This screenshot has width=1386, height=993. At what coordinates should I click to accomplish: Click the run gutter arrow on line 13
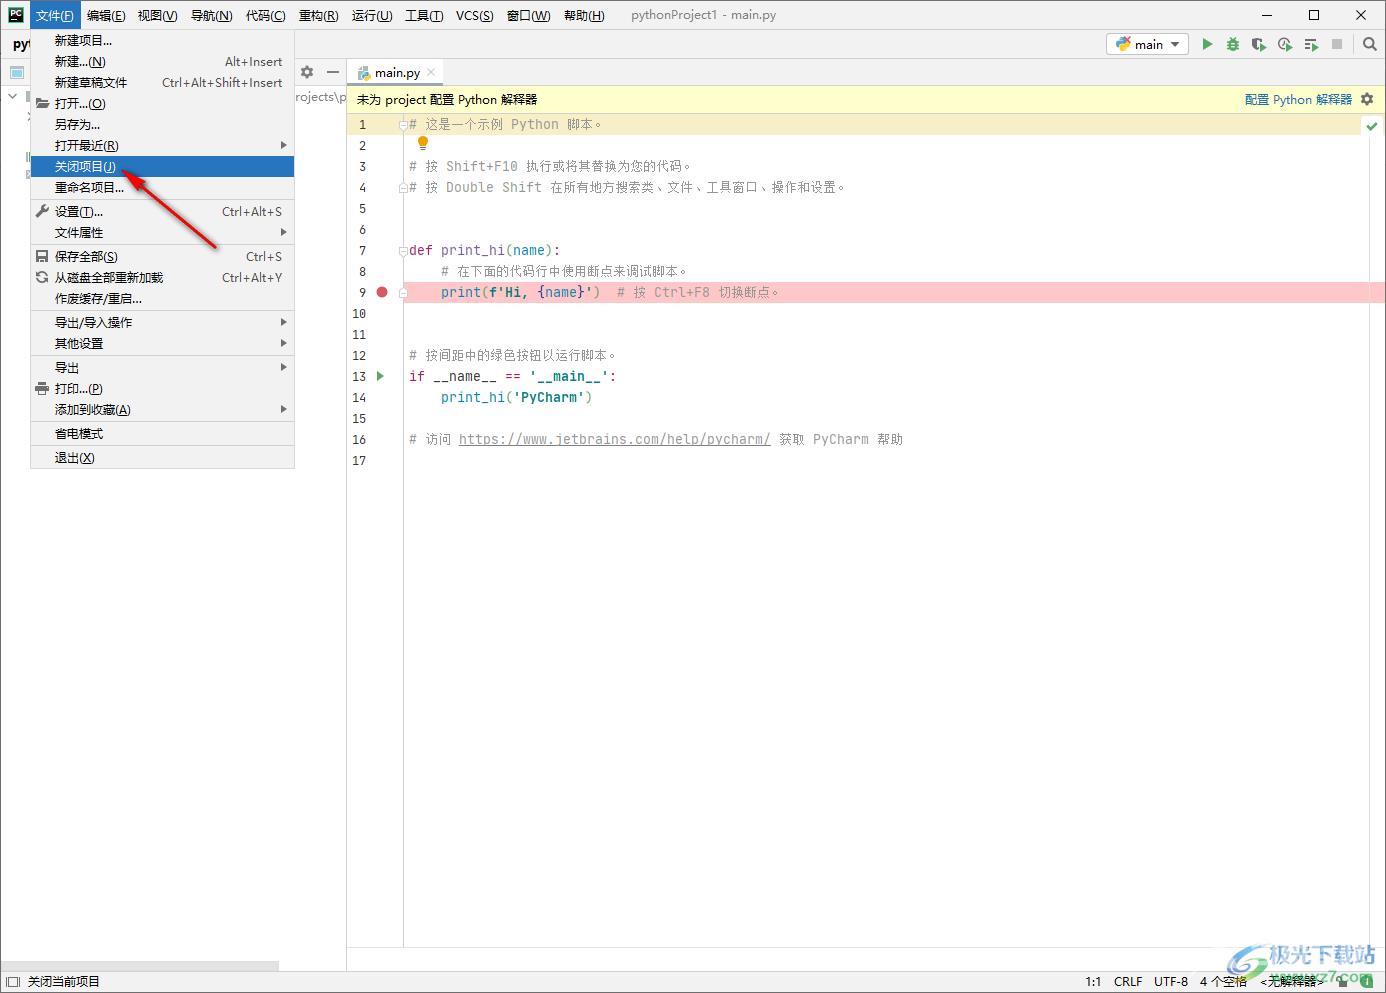[380, 376]
